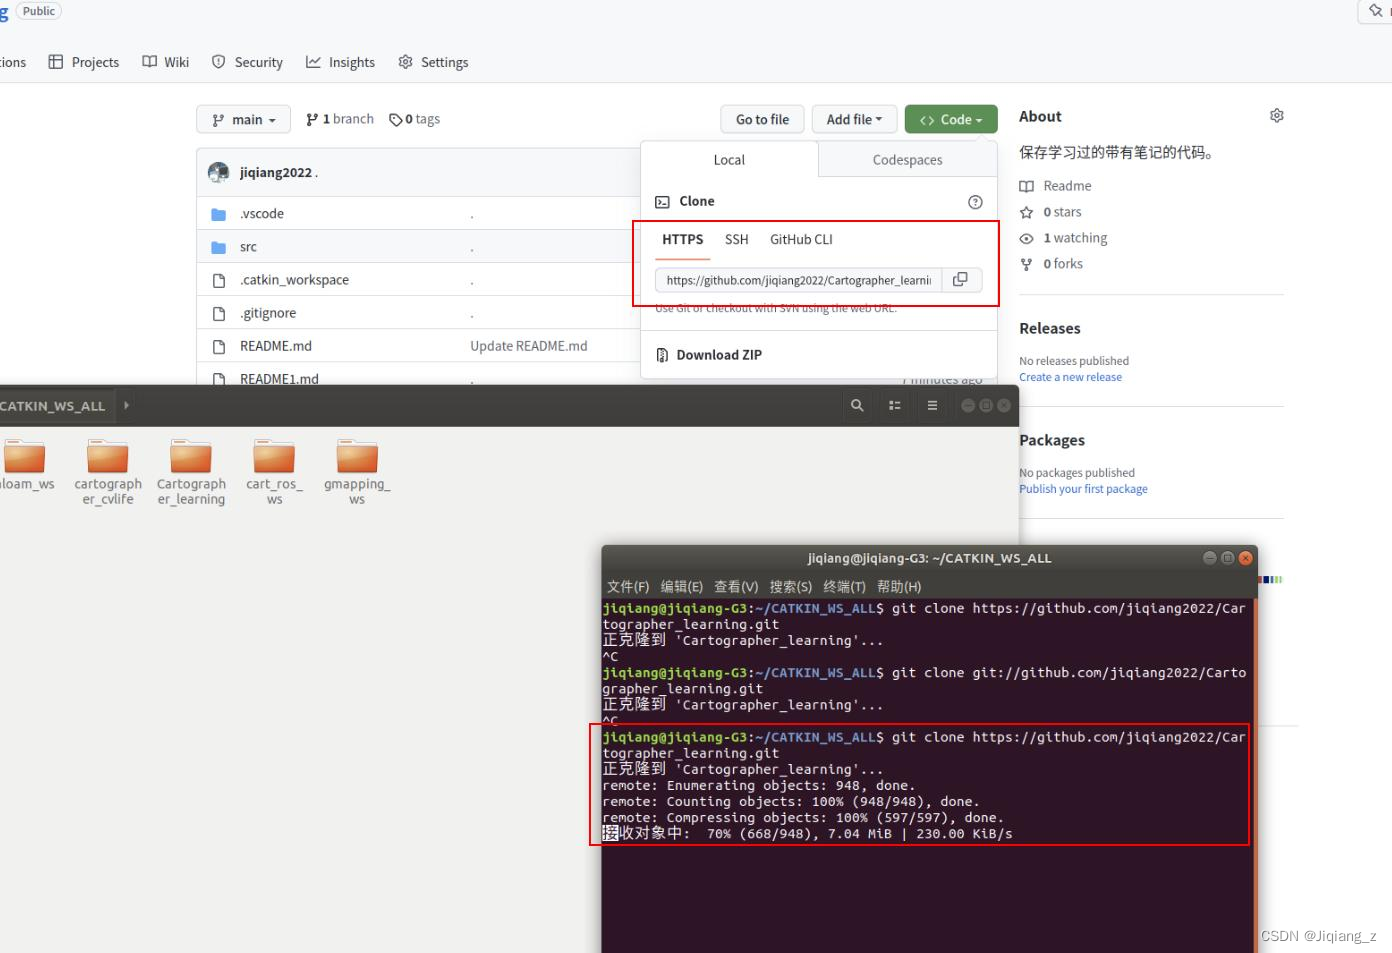Open the terminal 编辑(E) menu

[x=682, y=587]
